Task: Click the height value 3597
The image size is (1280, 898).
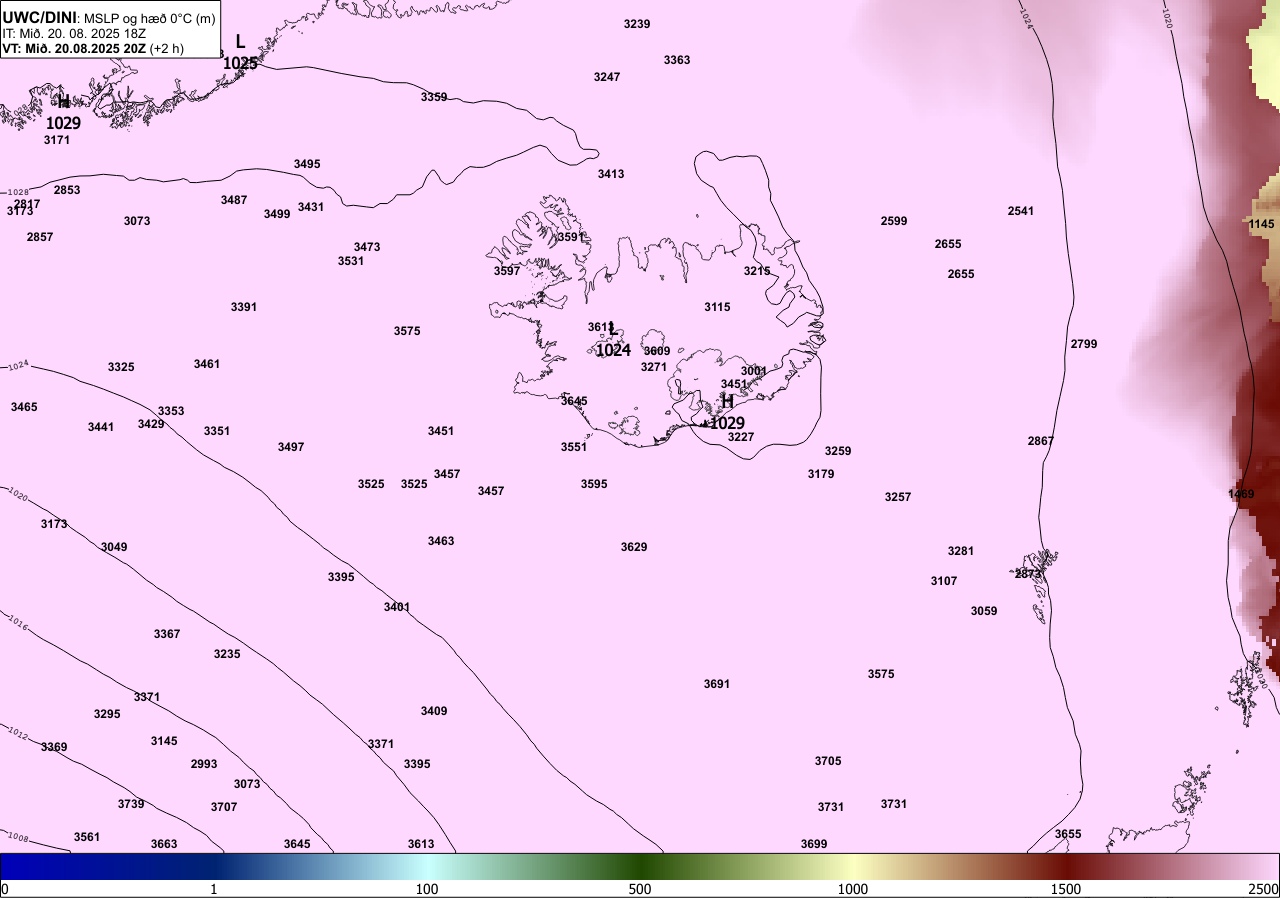Action: click(507, 271)
